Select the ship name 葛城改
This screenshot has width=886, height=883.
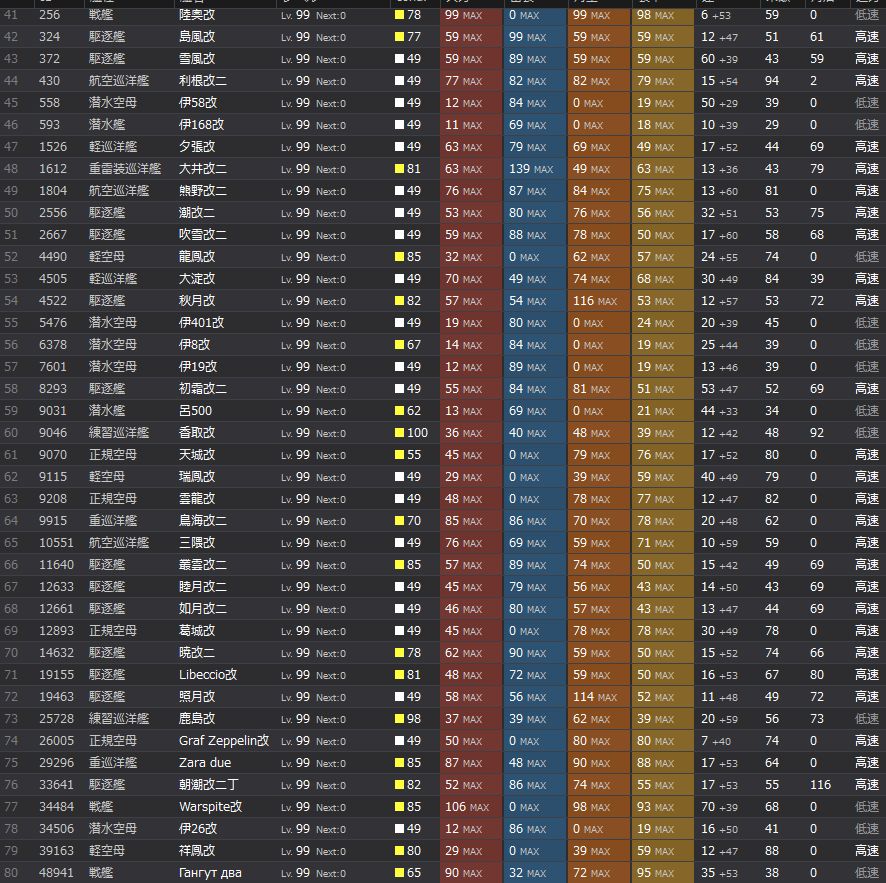197,632
